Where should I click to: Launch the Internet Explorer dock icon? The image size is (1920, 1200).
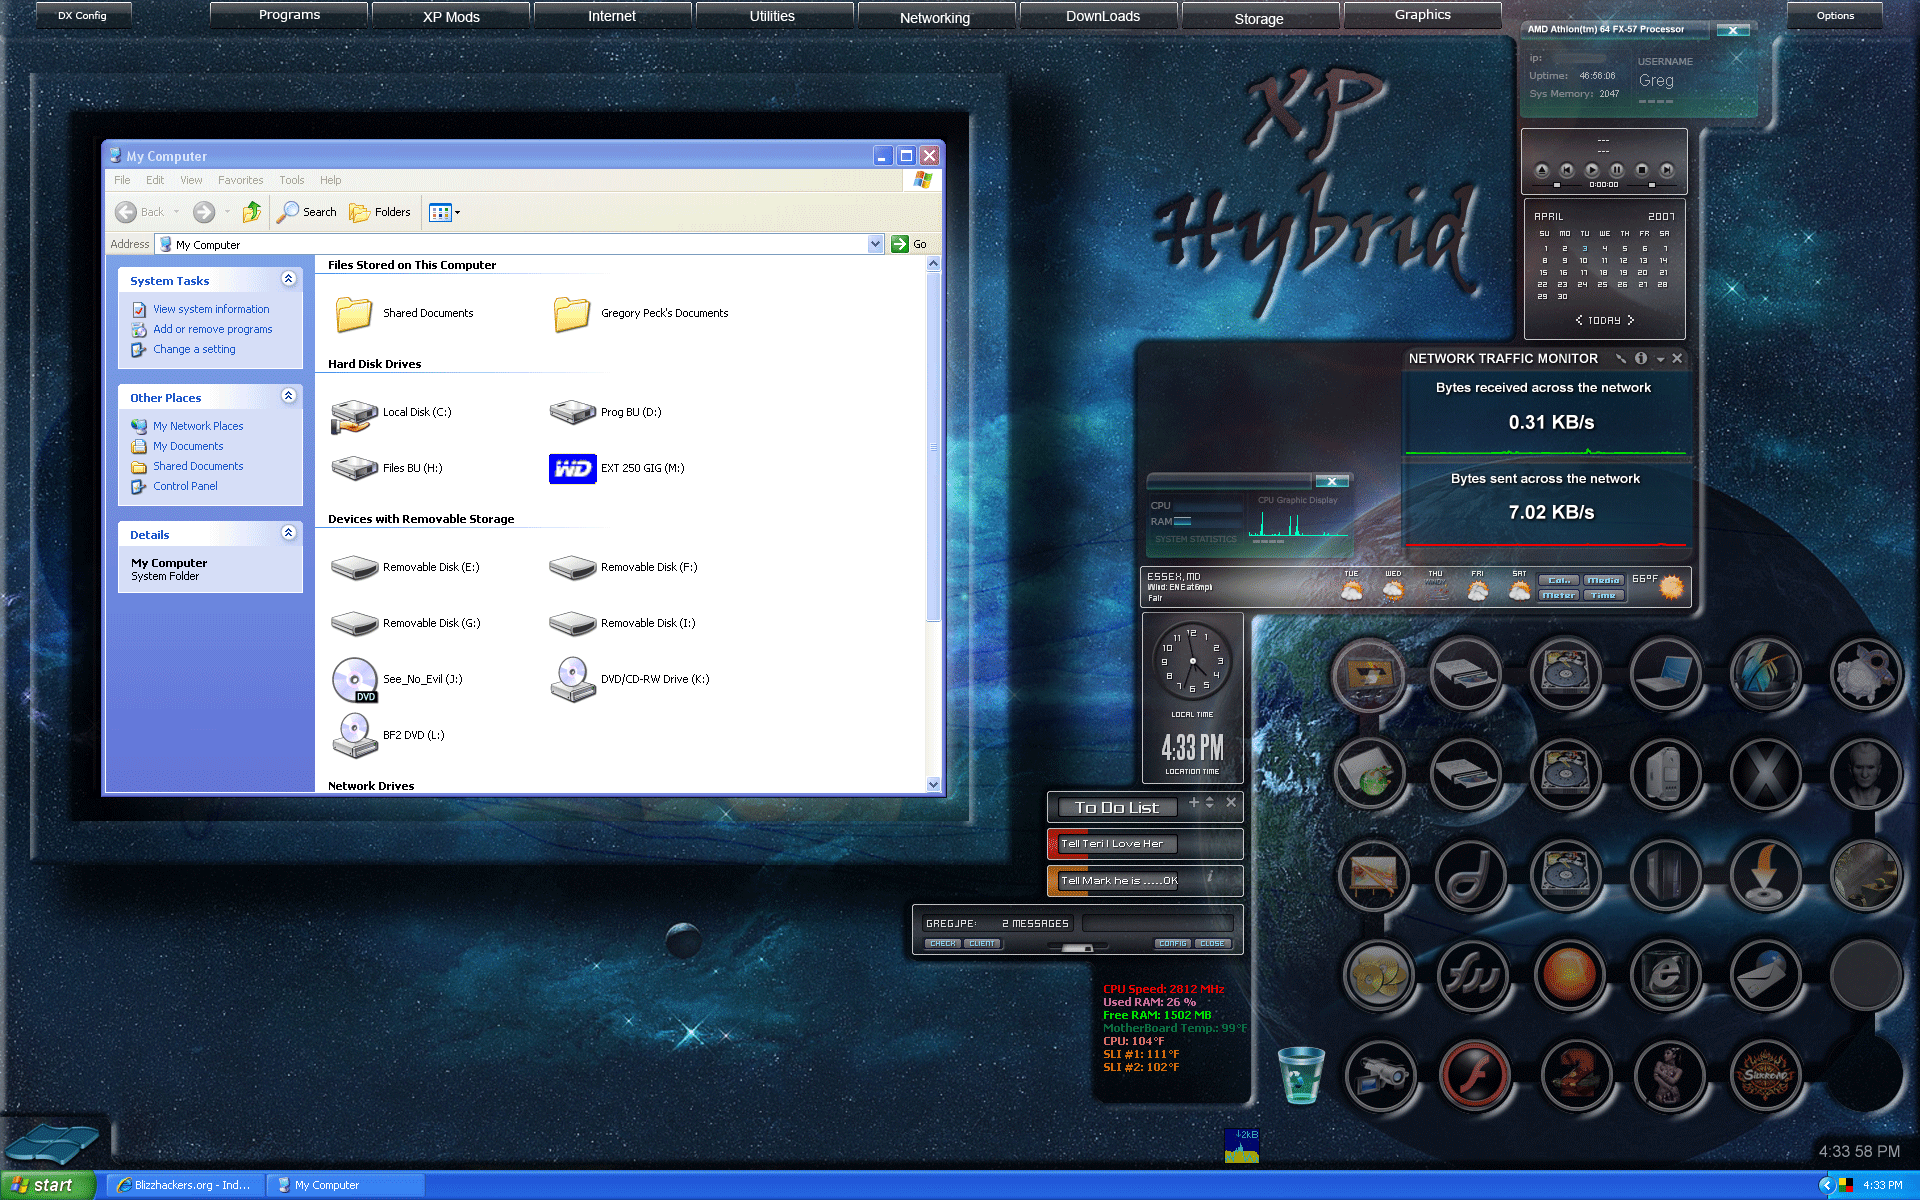(x=1666, y=975)
